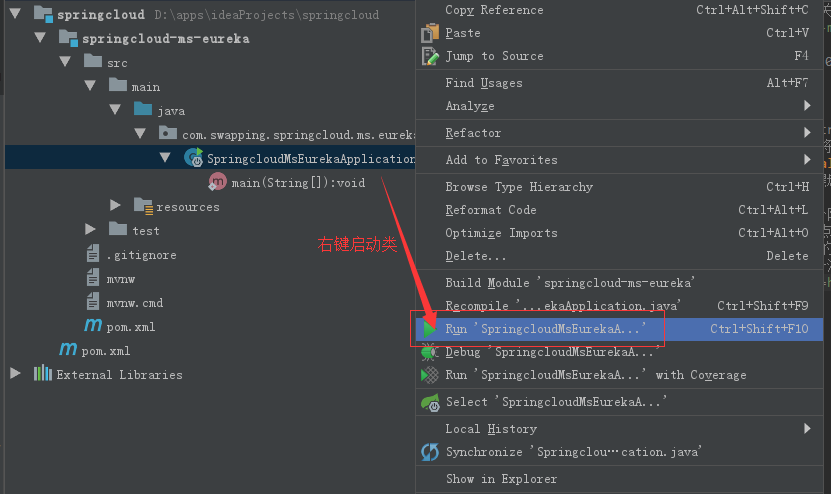Viewport: 831px width, 494px height.
Task: Open the Local History submenu arrow
Action: click(x=807, y=428)
